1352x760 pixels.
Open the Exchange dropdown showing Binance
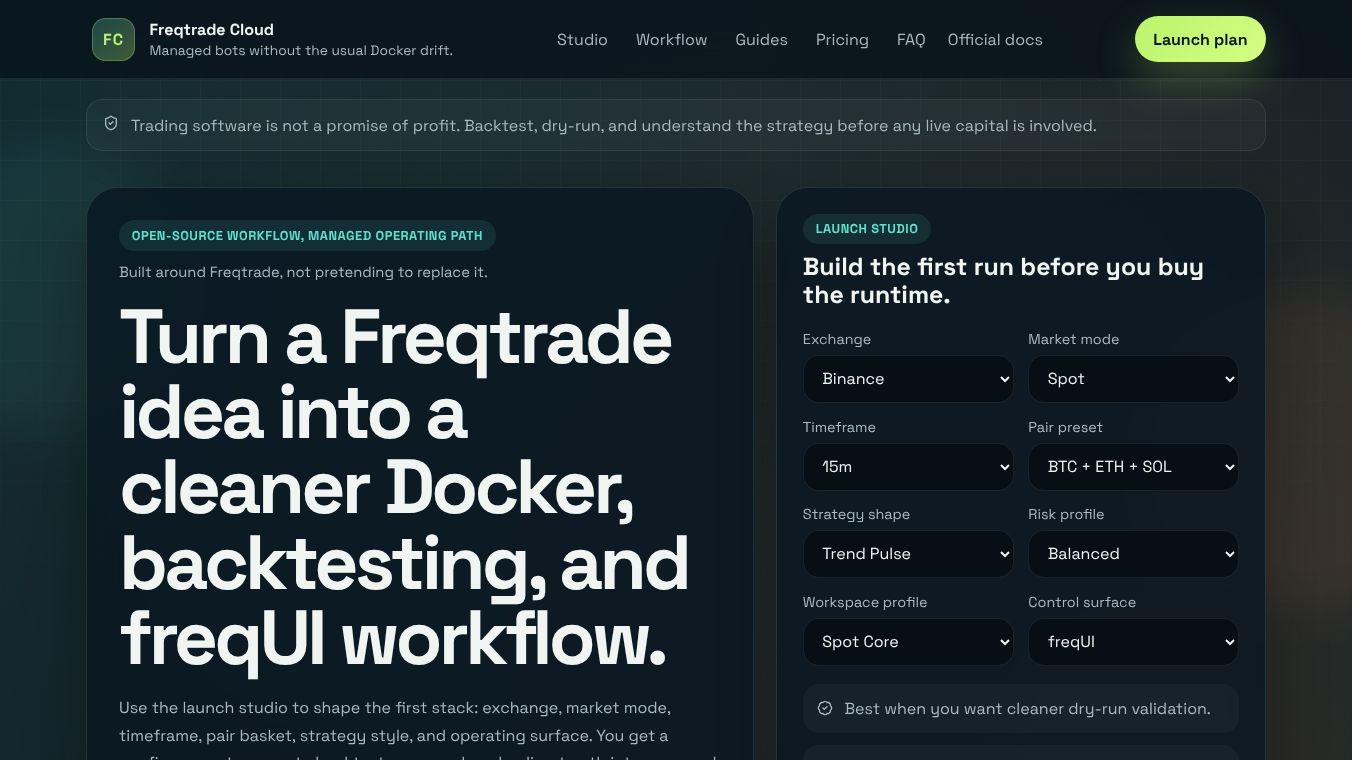click(908, 379)
